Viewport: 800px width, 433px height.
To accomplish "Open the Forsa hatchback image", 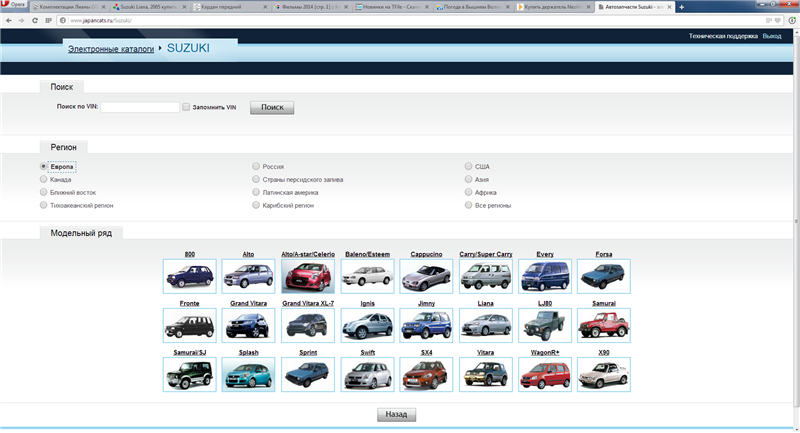I will click(x=604, y=276).
